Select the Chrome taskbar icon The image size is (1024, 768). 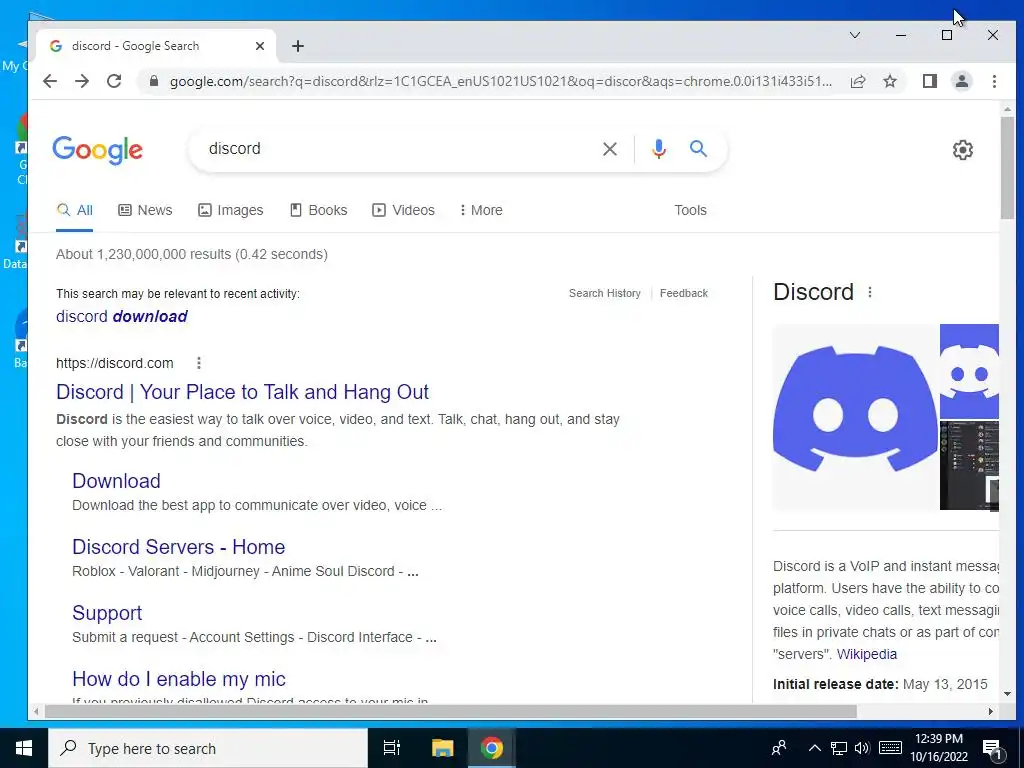pos(492,748)
